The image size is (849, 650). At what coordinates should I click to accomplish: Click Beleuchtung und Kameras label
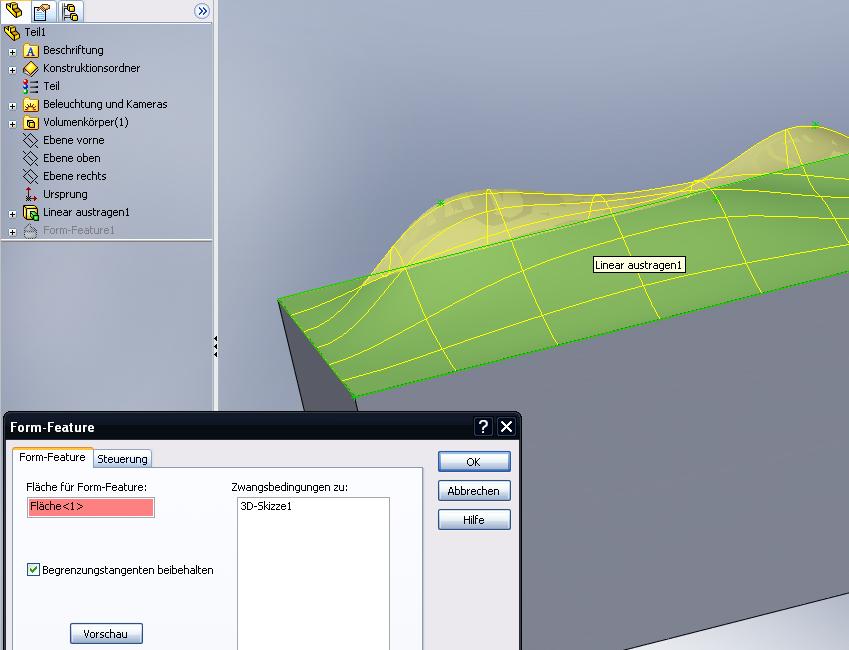pos(105,104)
